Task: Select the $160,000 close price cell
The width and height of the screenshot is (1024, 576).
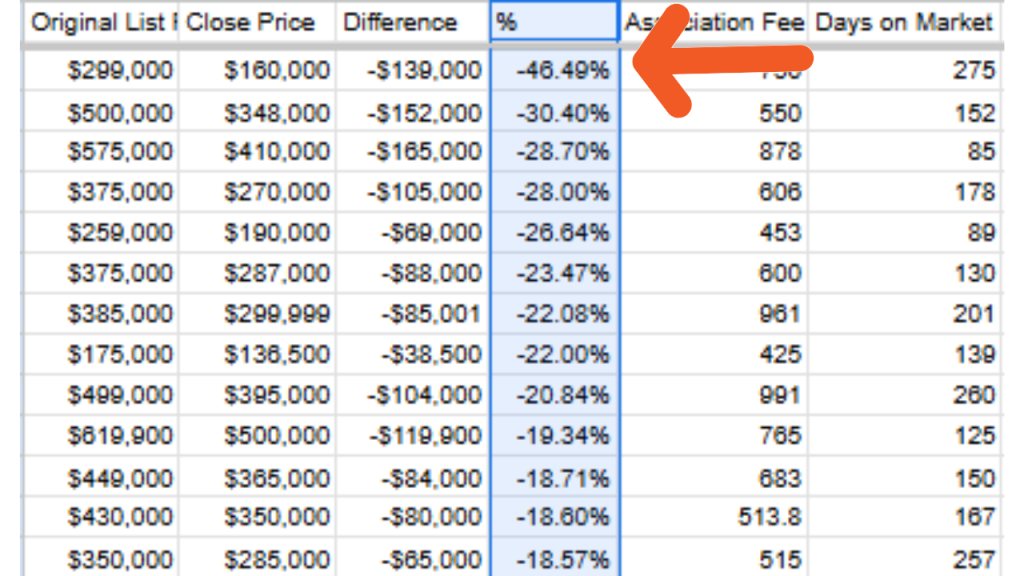Action: pos(280,70)
